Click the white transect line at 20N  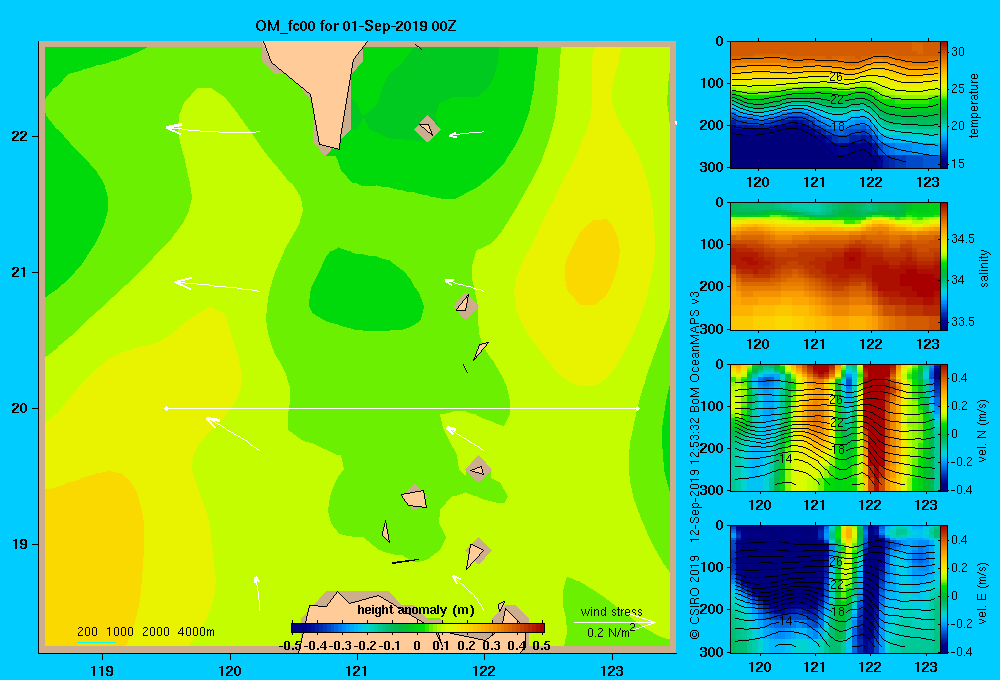tap(402, 408)
